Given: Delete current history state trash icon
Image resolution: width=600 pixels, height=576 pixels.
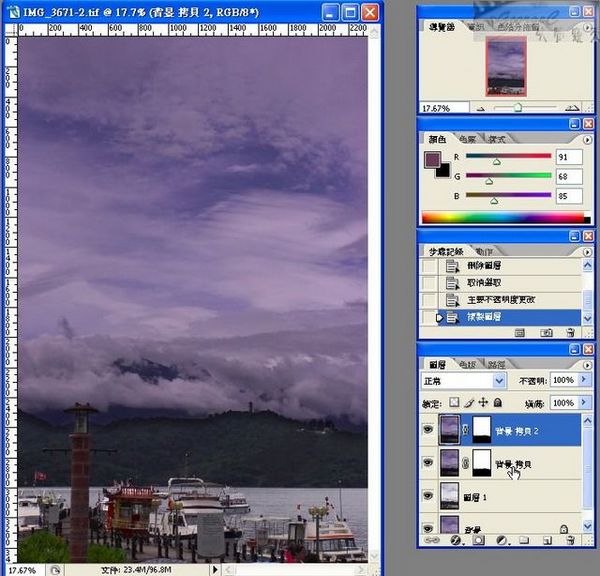Looking at the screenshot, I should click(x=570, y=333).
